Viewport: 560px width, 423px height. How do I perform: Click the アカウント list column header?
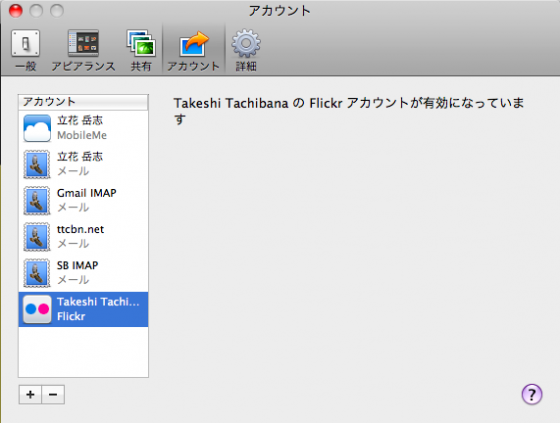[x=83, y=102]
